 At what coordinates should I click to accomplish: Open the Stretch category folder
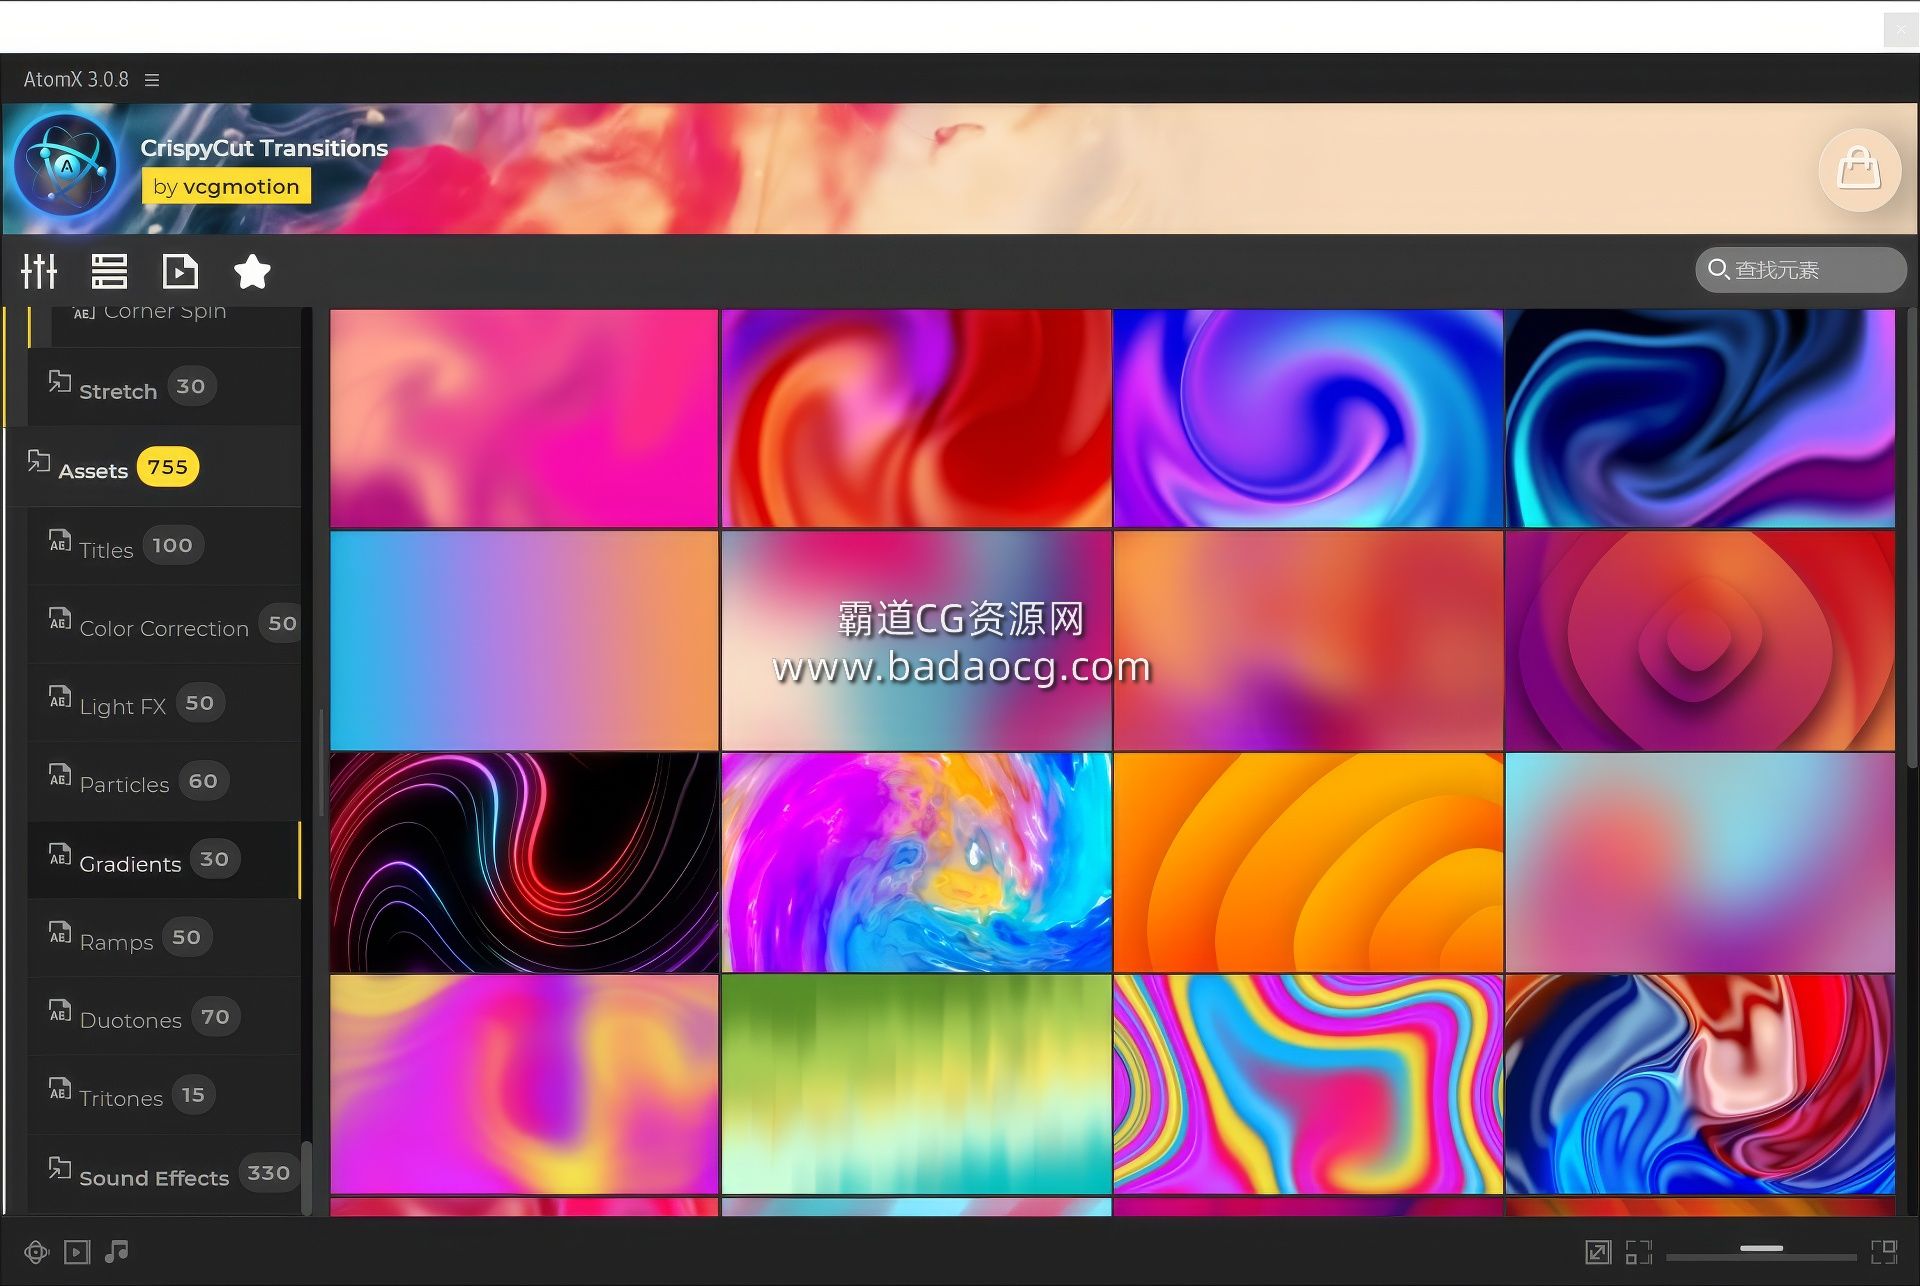(163, 388)
